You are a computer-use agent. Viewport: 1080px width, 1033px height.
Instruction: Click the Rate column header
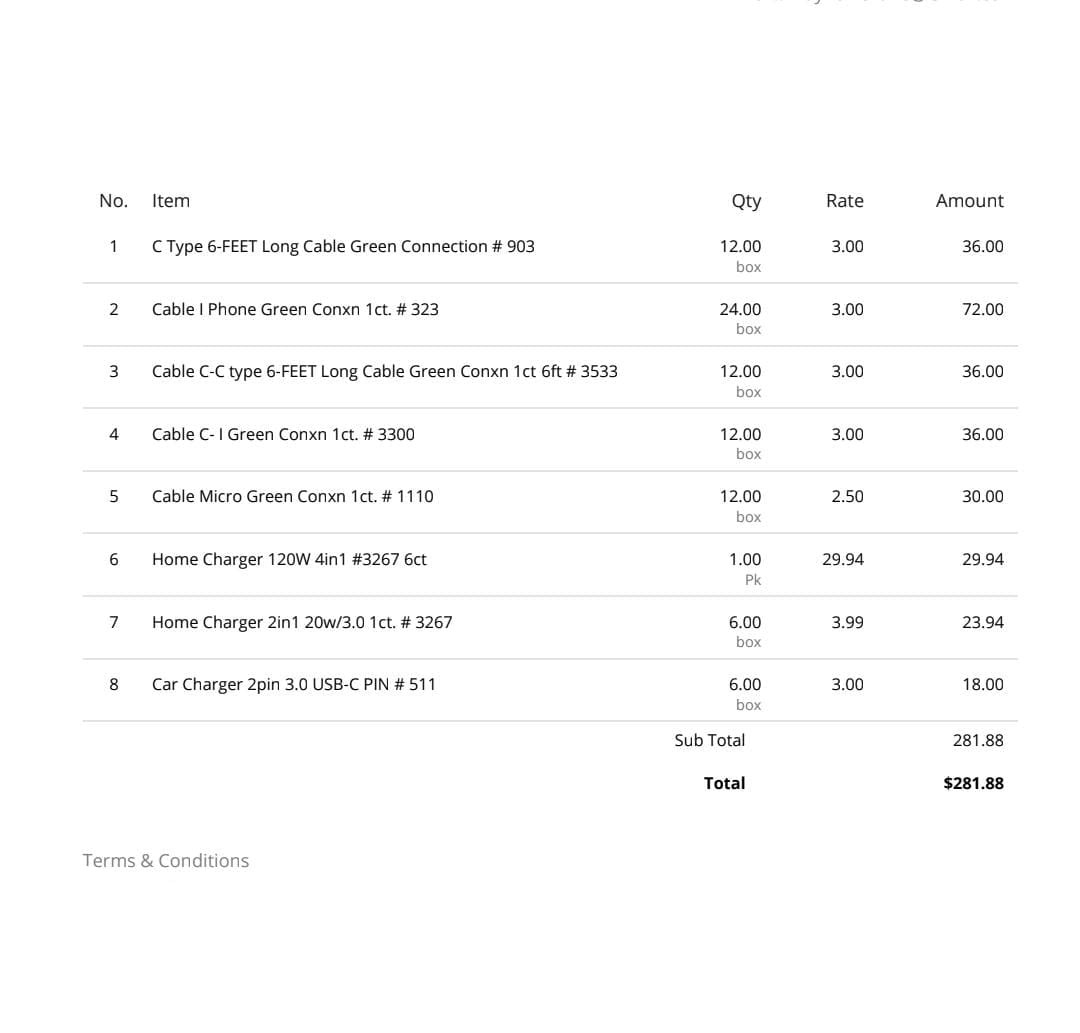pos(844,201)
